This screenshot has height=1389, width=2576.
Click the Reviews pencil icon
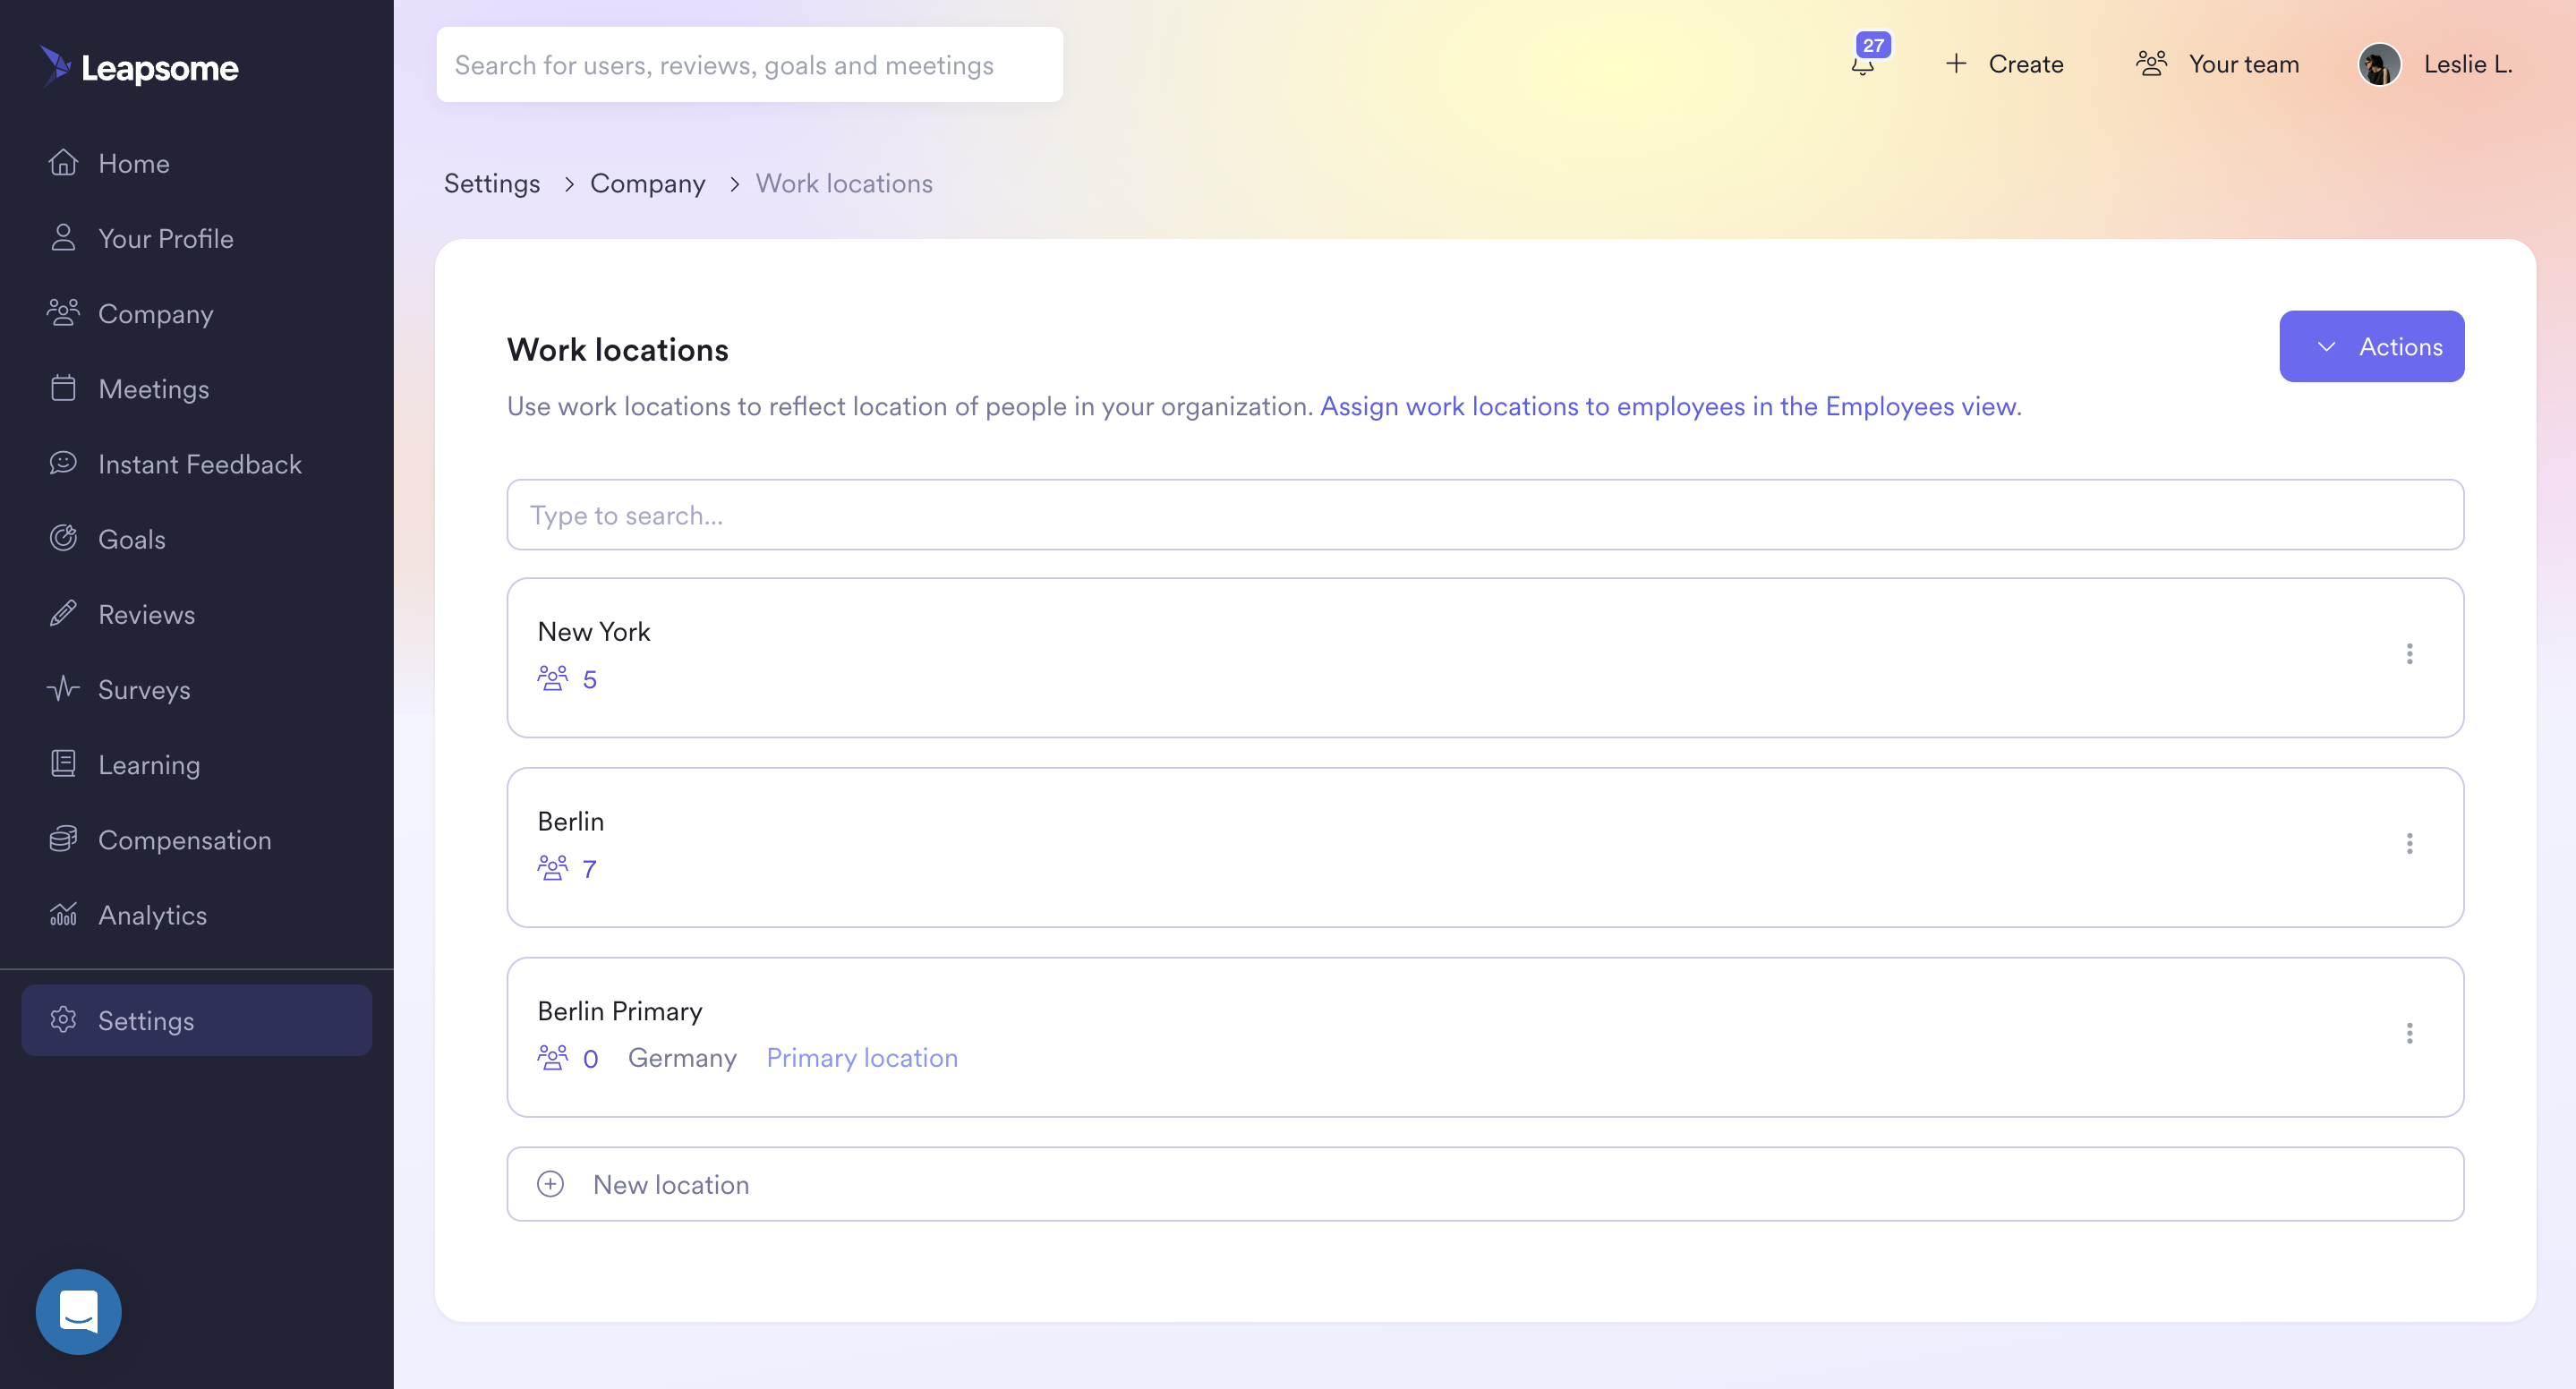tap(63, 613)
